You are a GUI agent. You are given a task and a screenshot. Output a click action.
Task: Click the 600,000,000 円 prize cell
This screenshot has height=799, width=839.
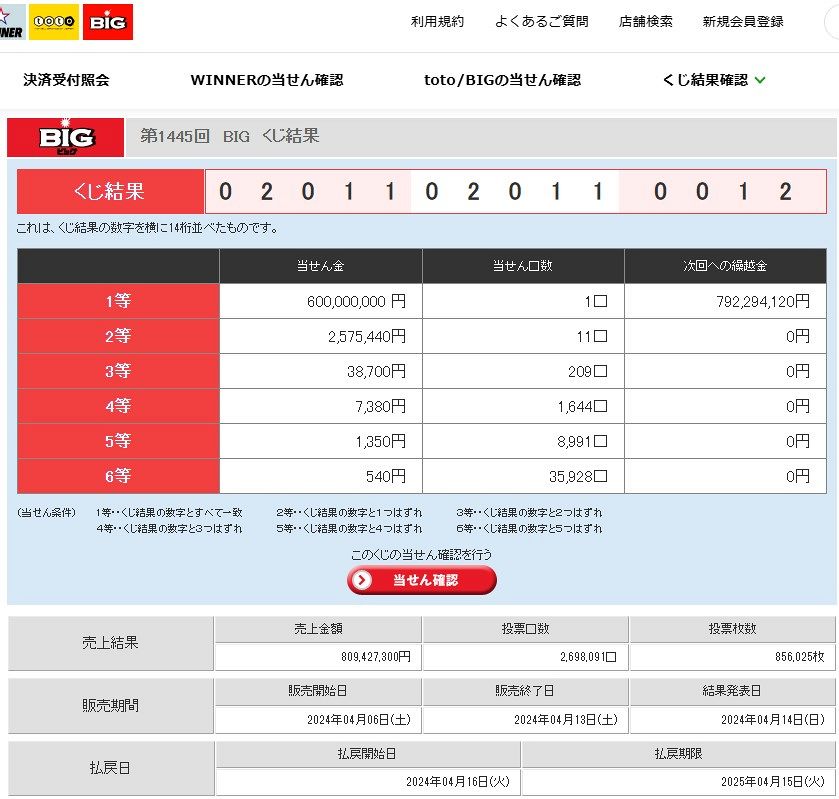320,301
